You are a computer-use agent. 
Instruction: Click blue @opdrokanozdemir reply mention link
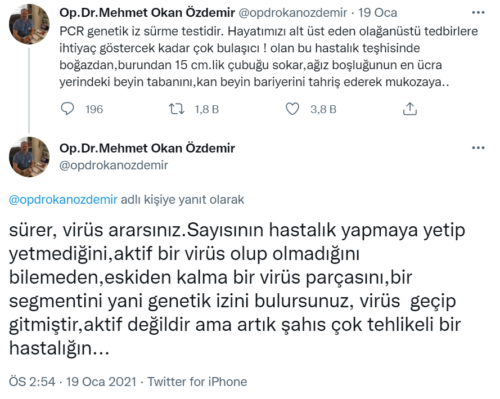pyautogui.click(x=63, y=200)
